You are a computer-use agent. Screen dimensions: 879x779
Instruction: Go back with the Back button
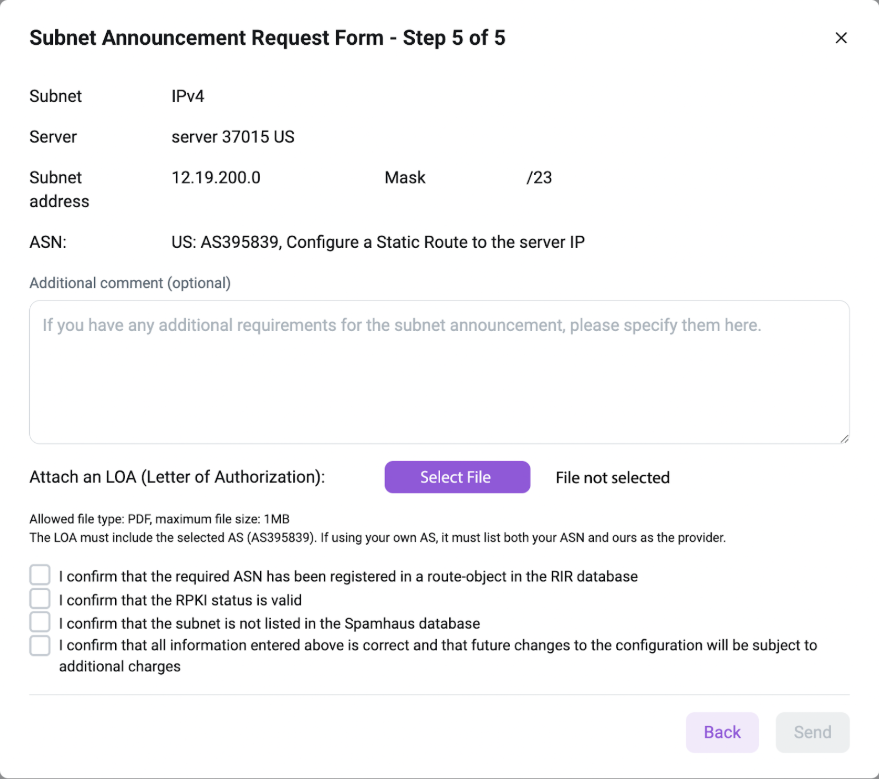[x=722, y=732]
